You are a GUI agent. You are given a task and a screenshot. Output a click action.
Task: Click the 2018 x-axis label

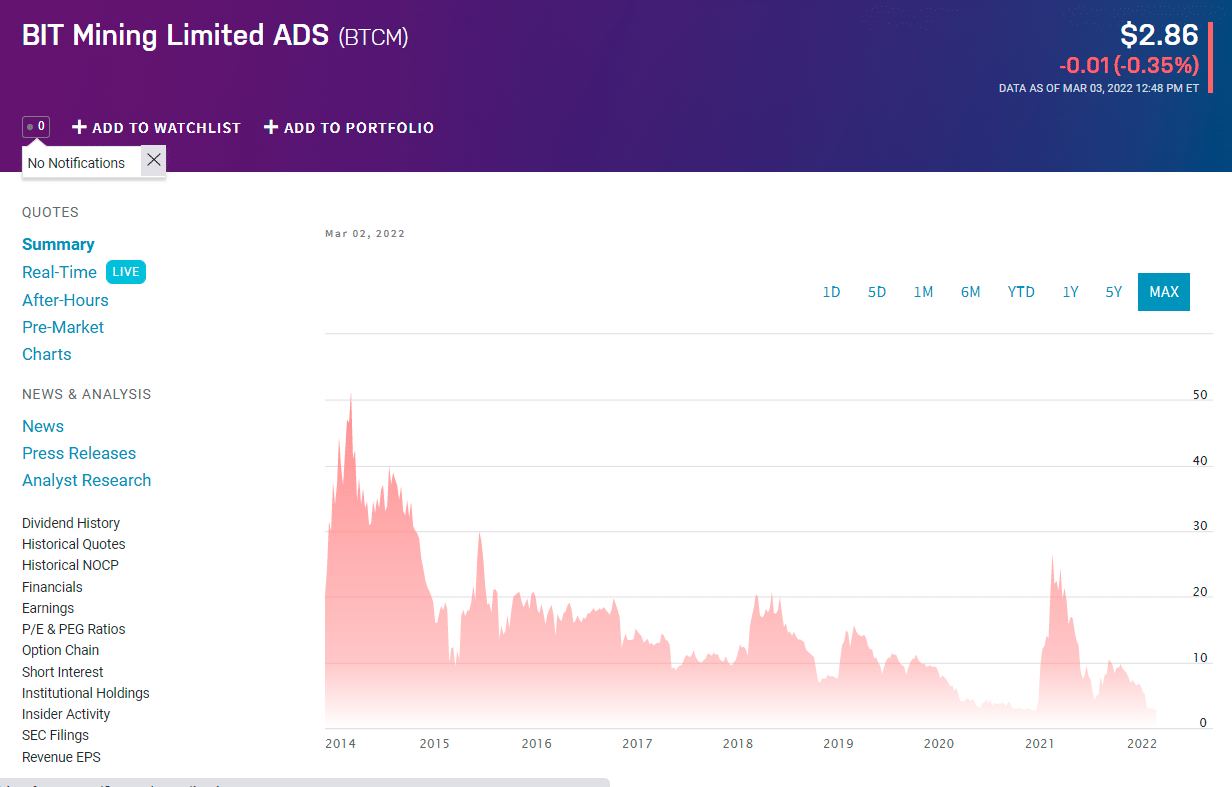coord(738,744)
